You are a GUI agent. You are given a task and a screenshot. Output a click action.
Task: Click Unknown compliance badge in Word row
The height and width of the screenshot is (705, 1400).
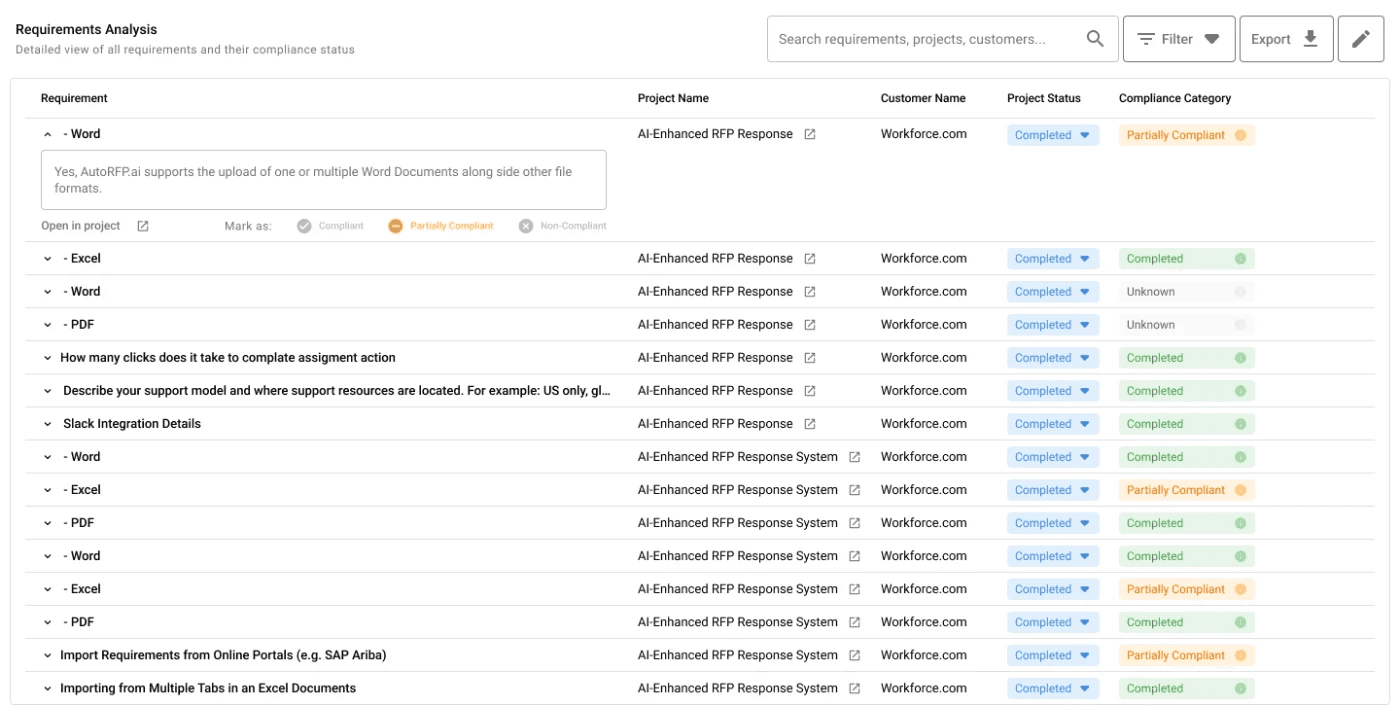[x=1187, y=292]
